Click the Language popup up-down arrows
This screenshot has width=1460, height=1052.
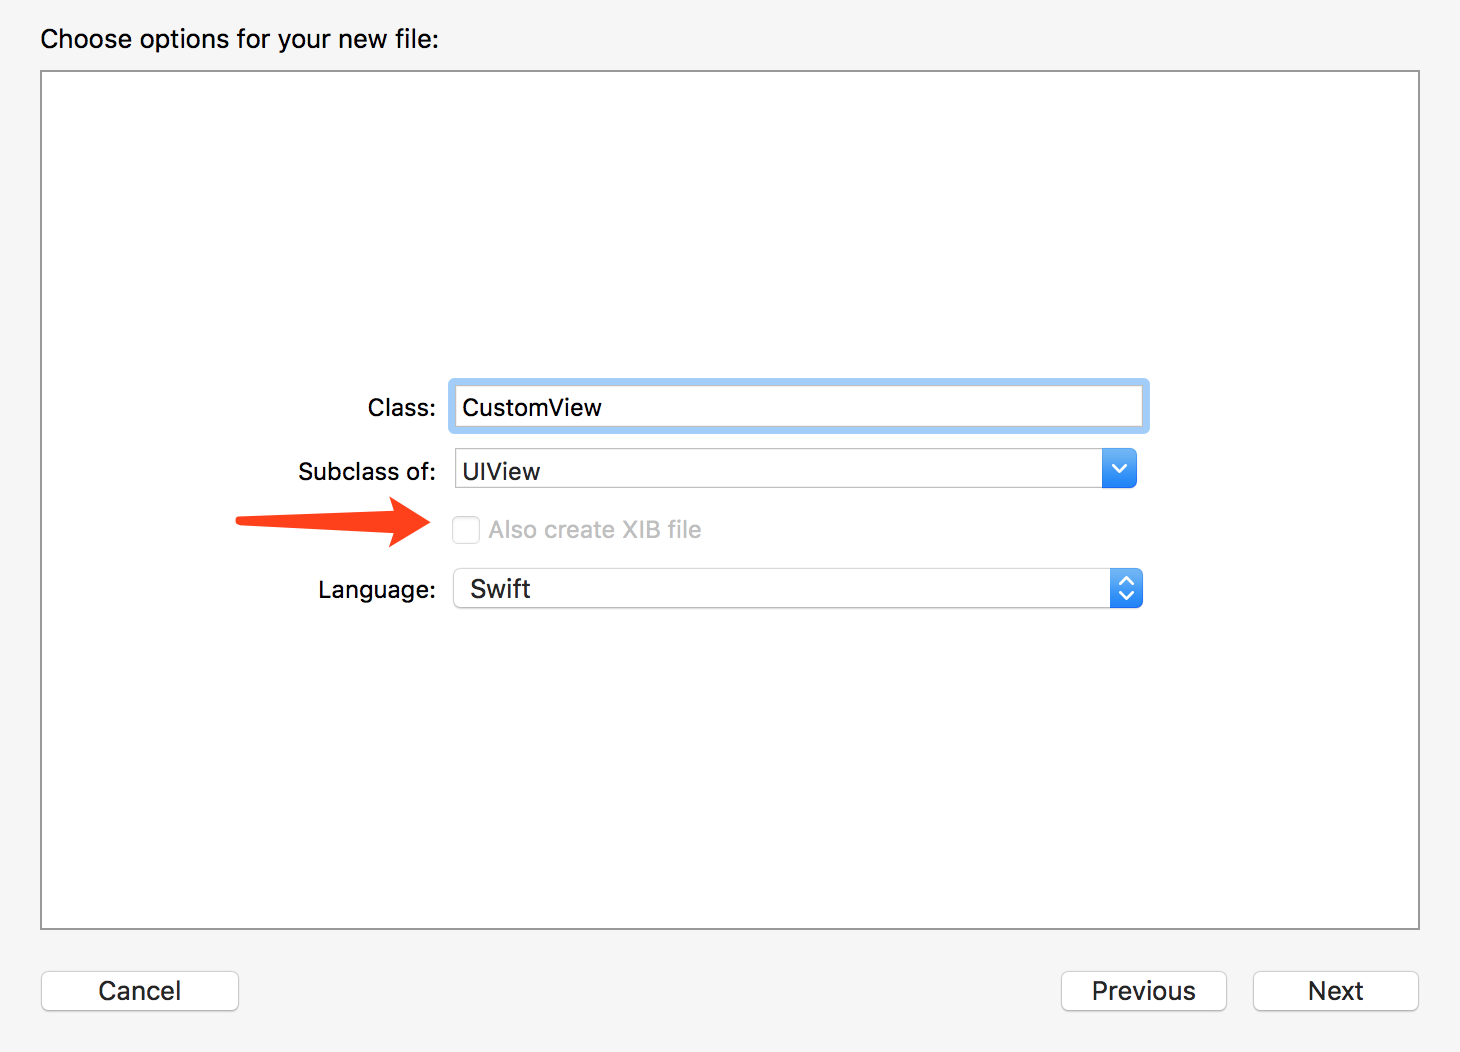pyautogui.click(x=1126, y=589)
